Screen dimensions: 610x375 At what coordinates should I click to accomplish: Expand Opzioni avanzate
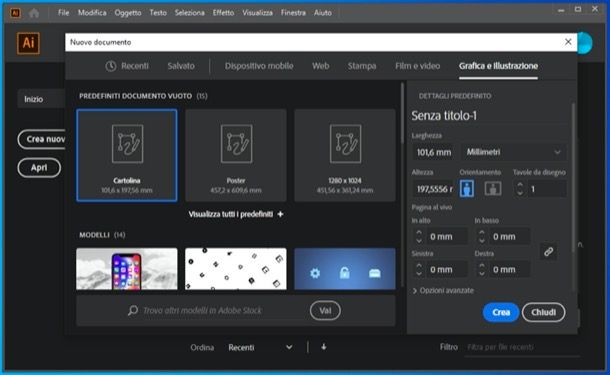(x=443, y=291)
